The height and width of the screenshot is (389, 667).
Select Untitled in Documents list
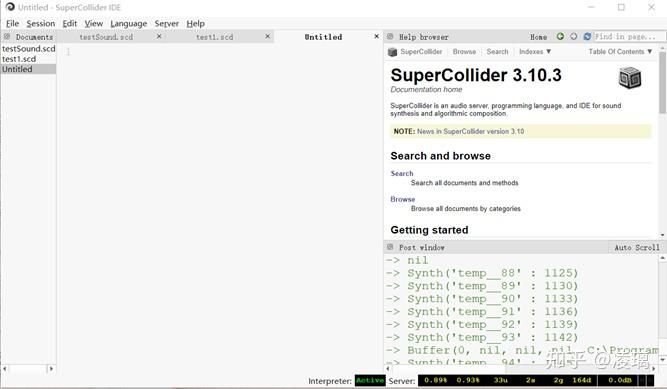pyautogui.click(x=29, y=69)
